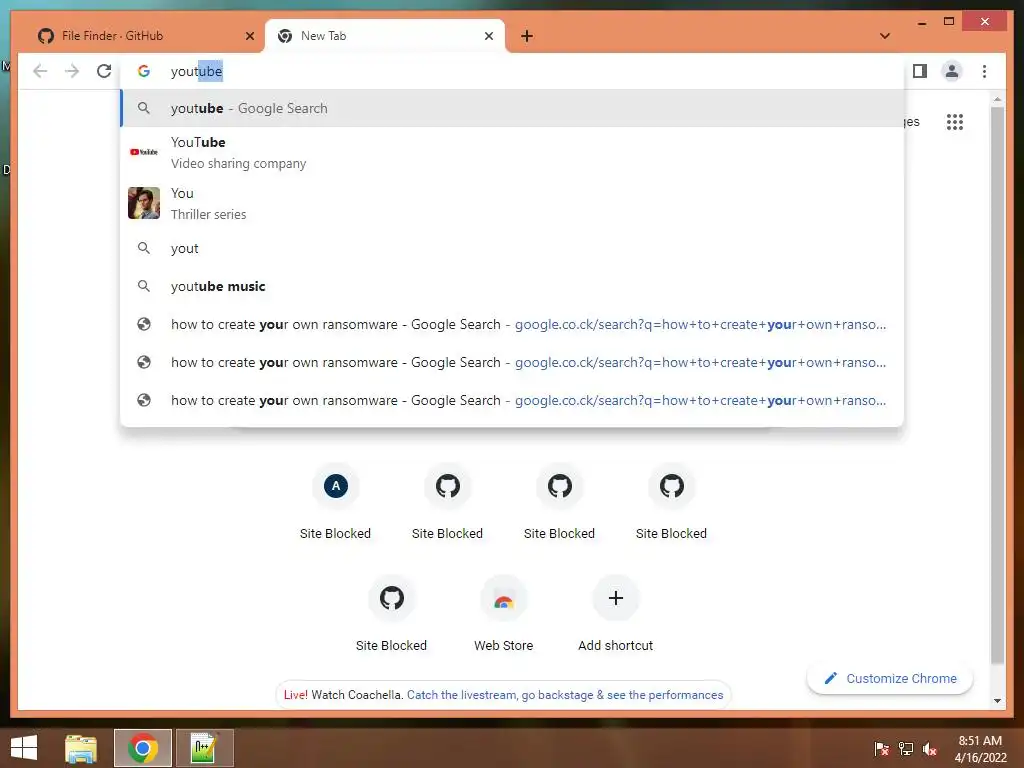
Task: Click the browser back arrow
Action: click(40, 71)
